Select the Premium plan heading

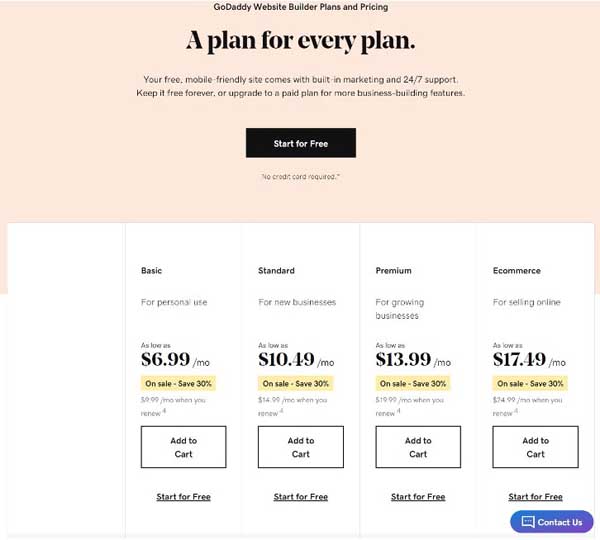point(394,271)
